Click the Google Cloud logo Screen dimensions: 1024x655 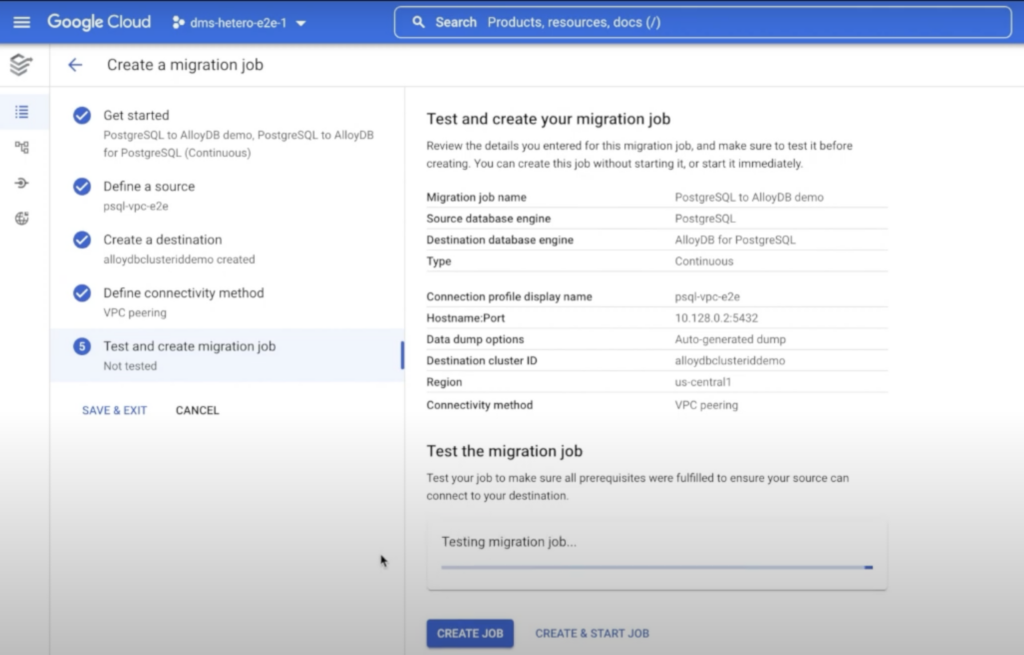coord(99,22)
